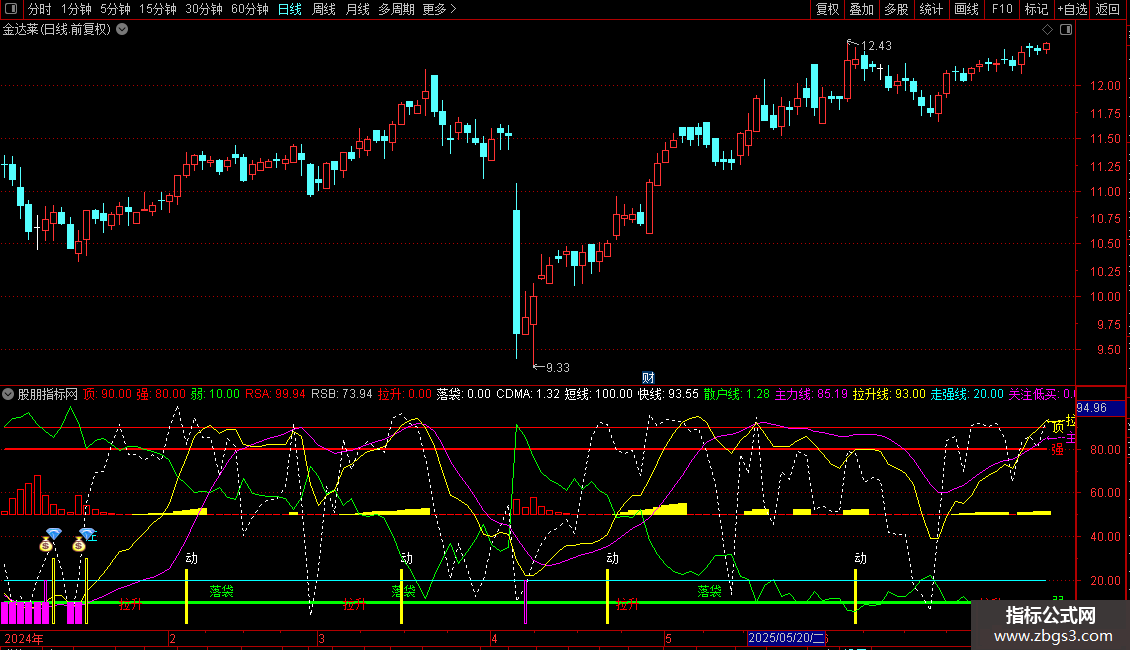The width and height of the screenshot is (1130, 650).
Task: Open the 多周期 multi-period view
Action: click(x=396, y=9)
